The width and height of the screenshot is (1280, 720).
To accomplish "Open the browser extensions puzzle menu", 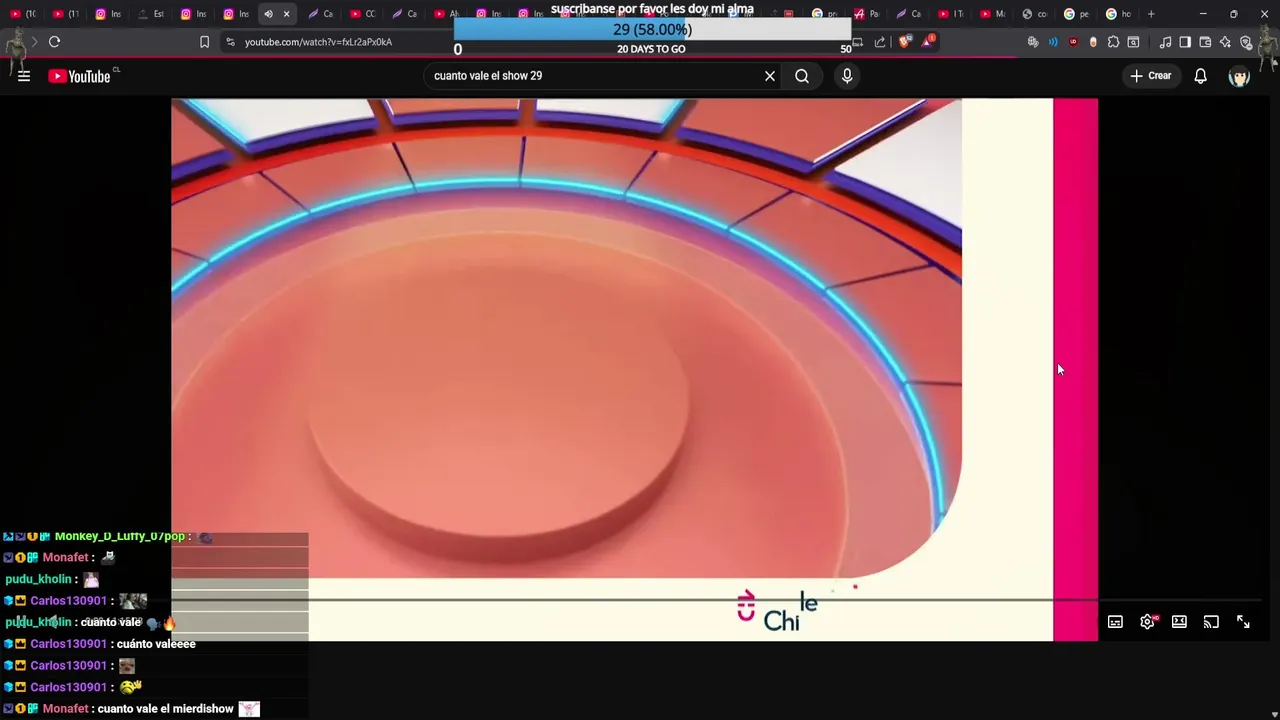I will point(1113,42).
